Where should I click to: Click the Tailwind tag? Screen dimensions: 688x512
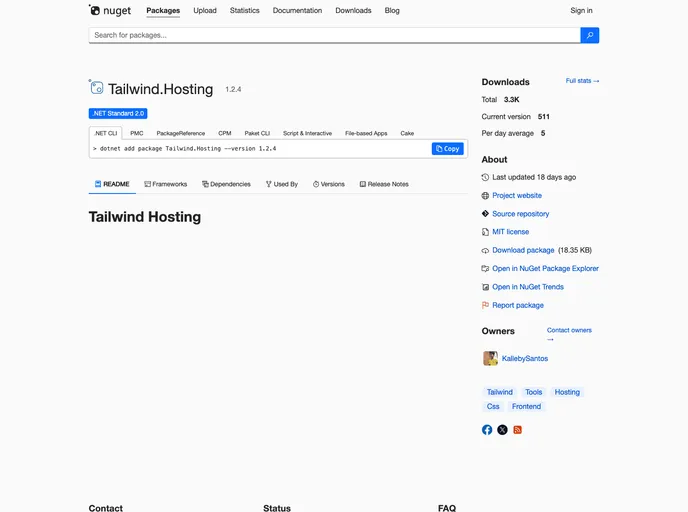click(x=499, y=392)
